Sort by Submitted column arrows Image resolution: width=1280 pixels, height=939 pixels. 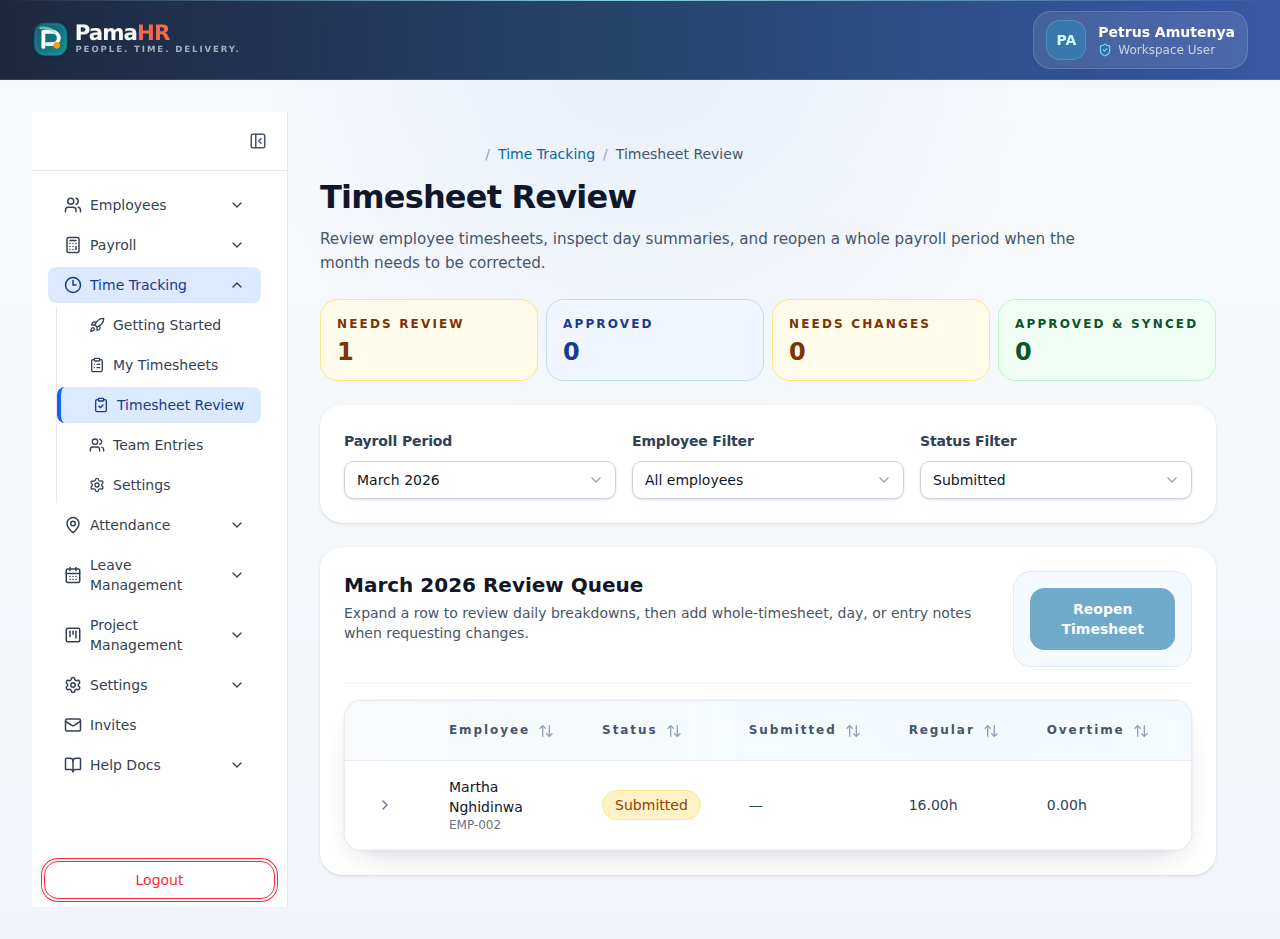point(853,731)
